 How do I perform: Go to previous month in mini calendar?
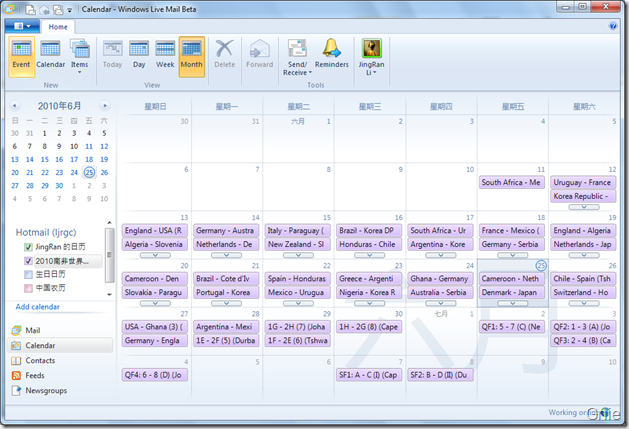15,106
